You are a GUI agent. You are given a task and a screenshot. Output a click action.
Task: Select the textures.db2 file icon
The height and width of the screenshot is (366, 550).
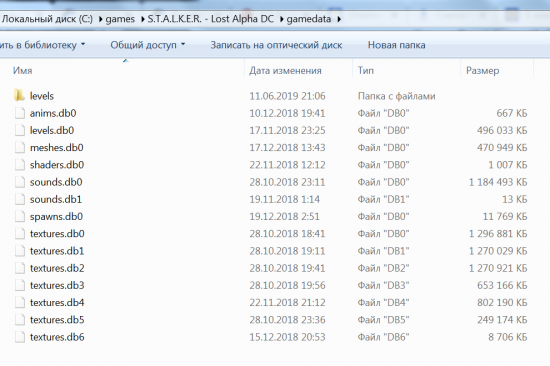click(x=20, y=268)
